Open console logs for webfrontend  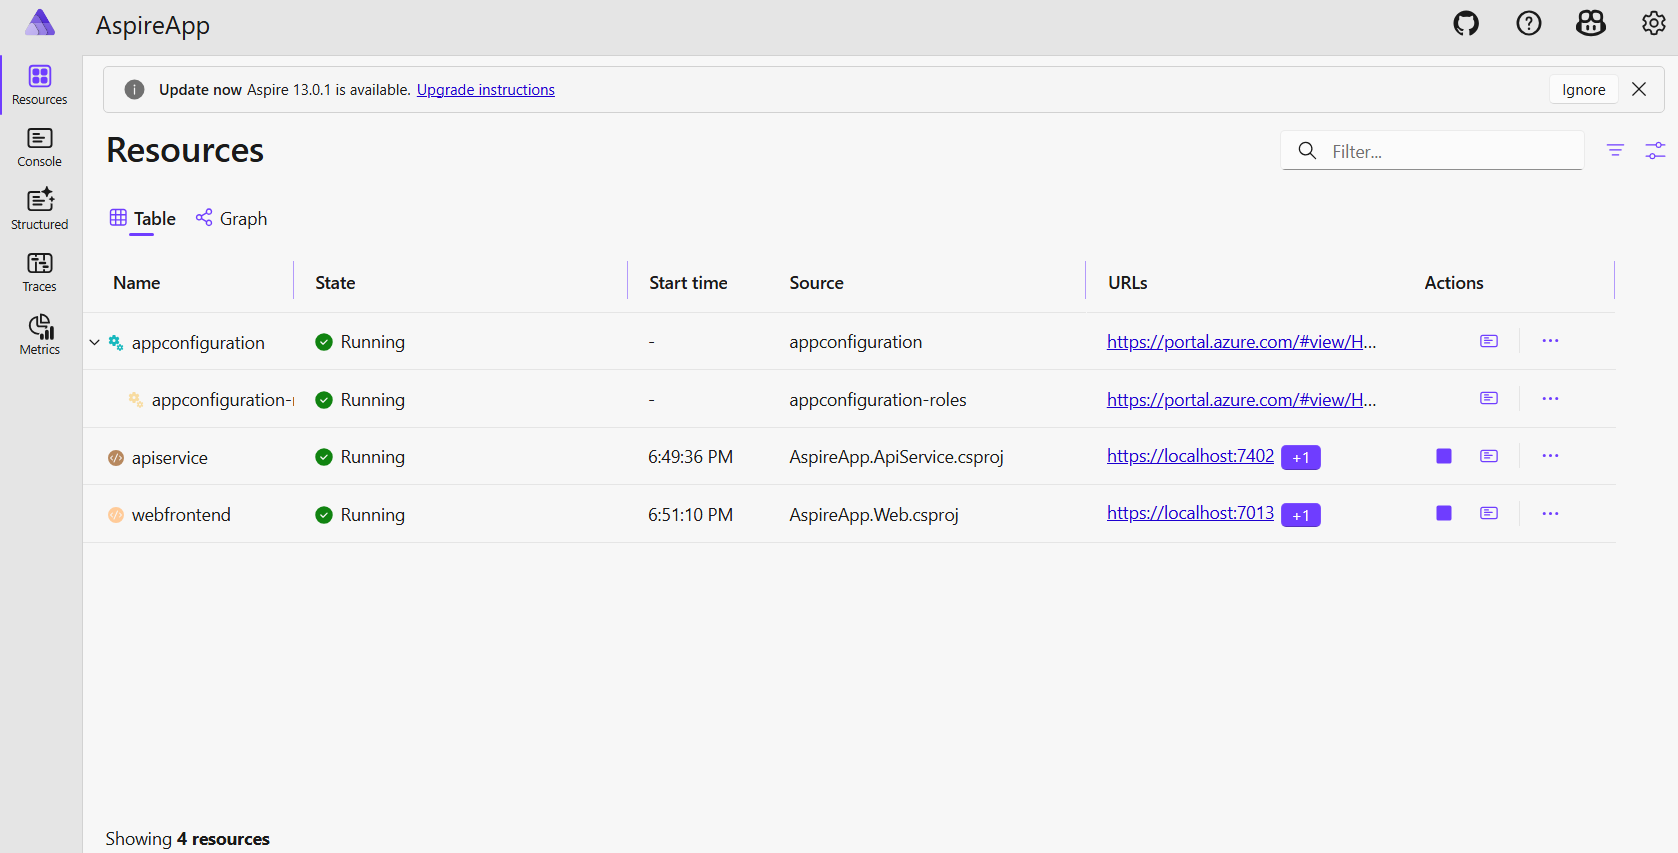[x=1489, y=513]
